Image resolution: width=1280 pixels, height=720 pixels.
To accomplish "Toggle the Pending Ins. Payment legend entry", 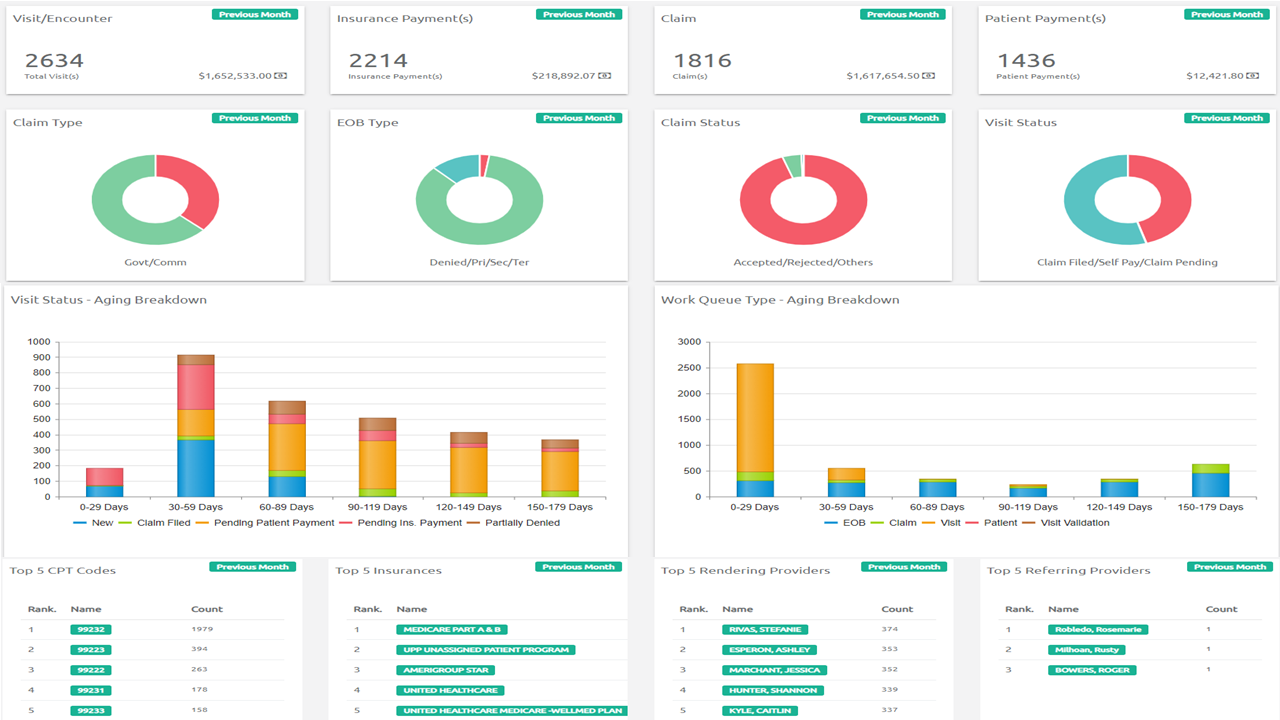I will (x=409, y=520).
